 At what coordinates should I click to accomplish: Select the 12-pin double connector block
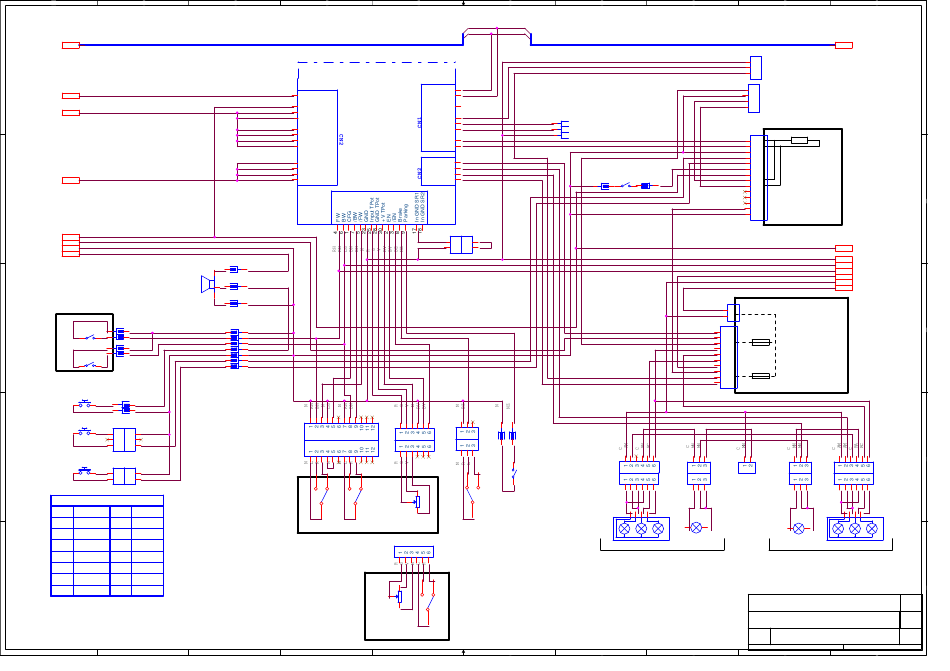coord(341,440)
